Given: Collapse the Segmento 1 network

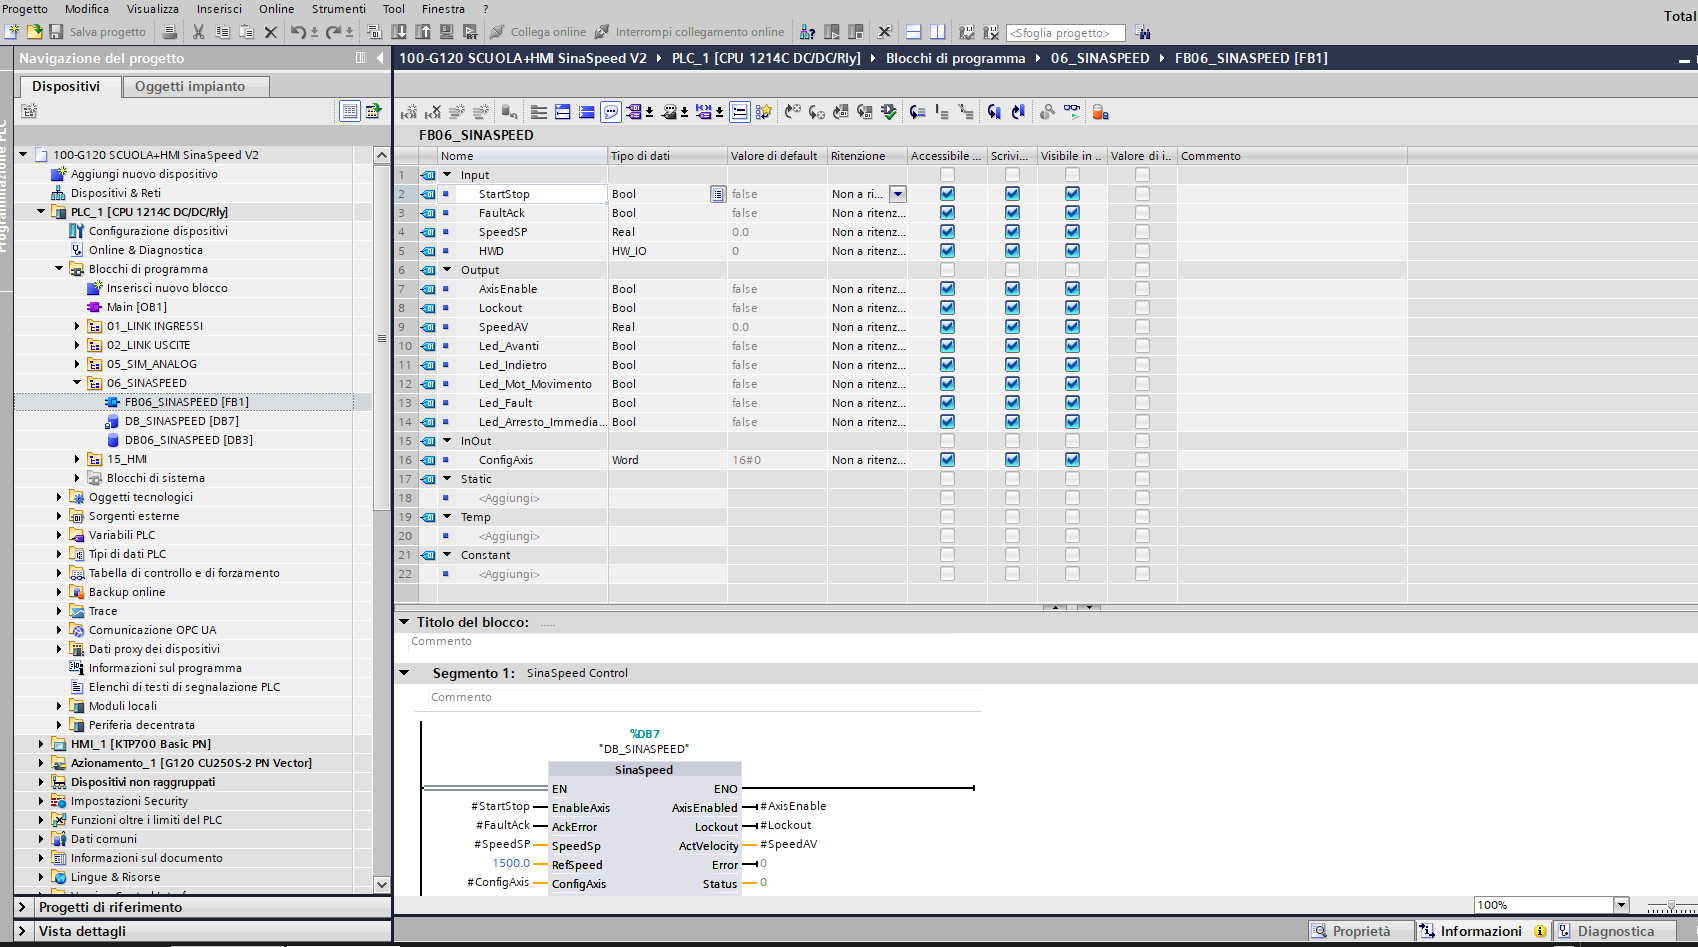Looking at the screenshot, I should tap(405, 673).
